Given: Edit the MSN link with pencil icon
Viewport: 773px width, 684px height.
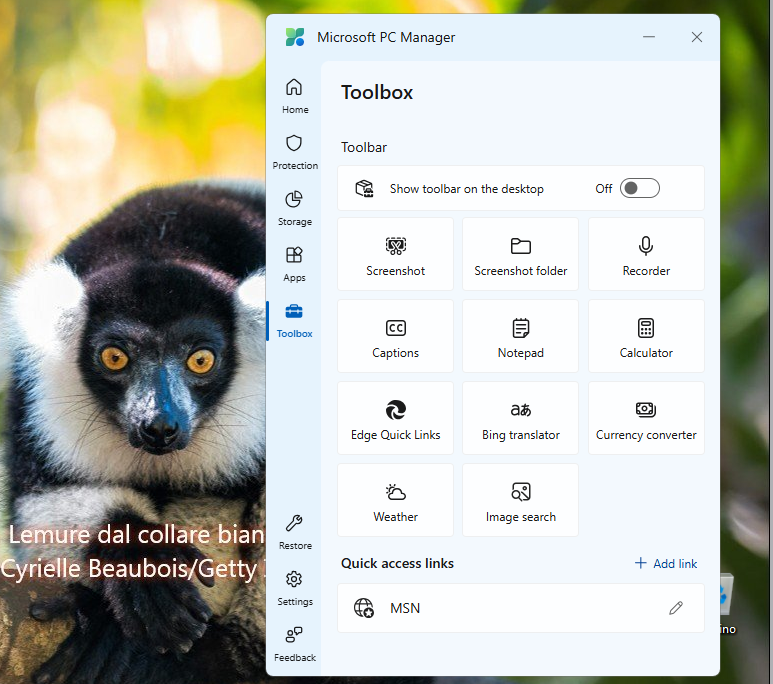Looking at the screenshot, I should (x=676, y=608).
